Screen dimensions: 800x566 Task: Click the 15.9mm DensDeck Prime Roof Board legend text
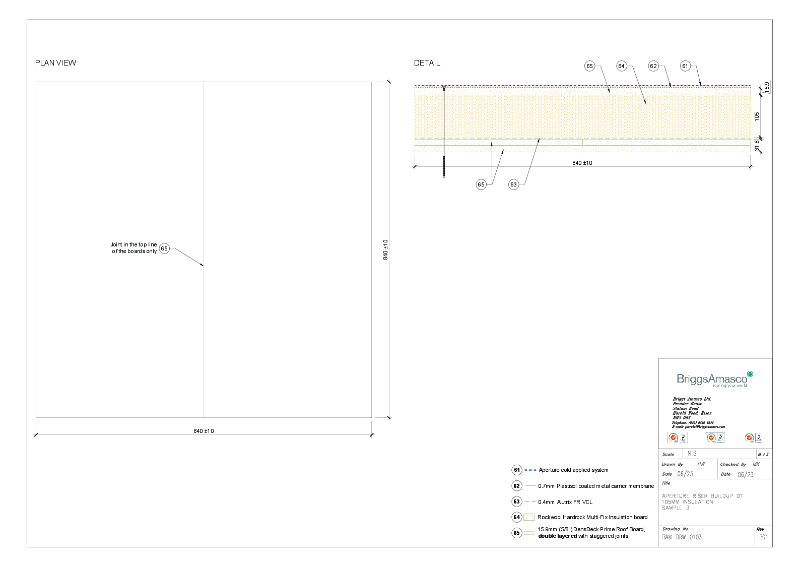tap(591, 533)
